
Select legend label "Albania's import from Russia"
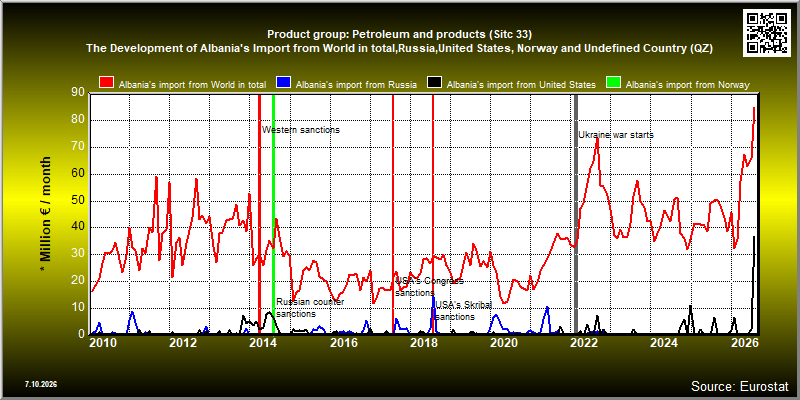click(356, 85)
